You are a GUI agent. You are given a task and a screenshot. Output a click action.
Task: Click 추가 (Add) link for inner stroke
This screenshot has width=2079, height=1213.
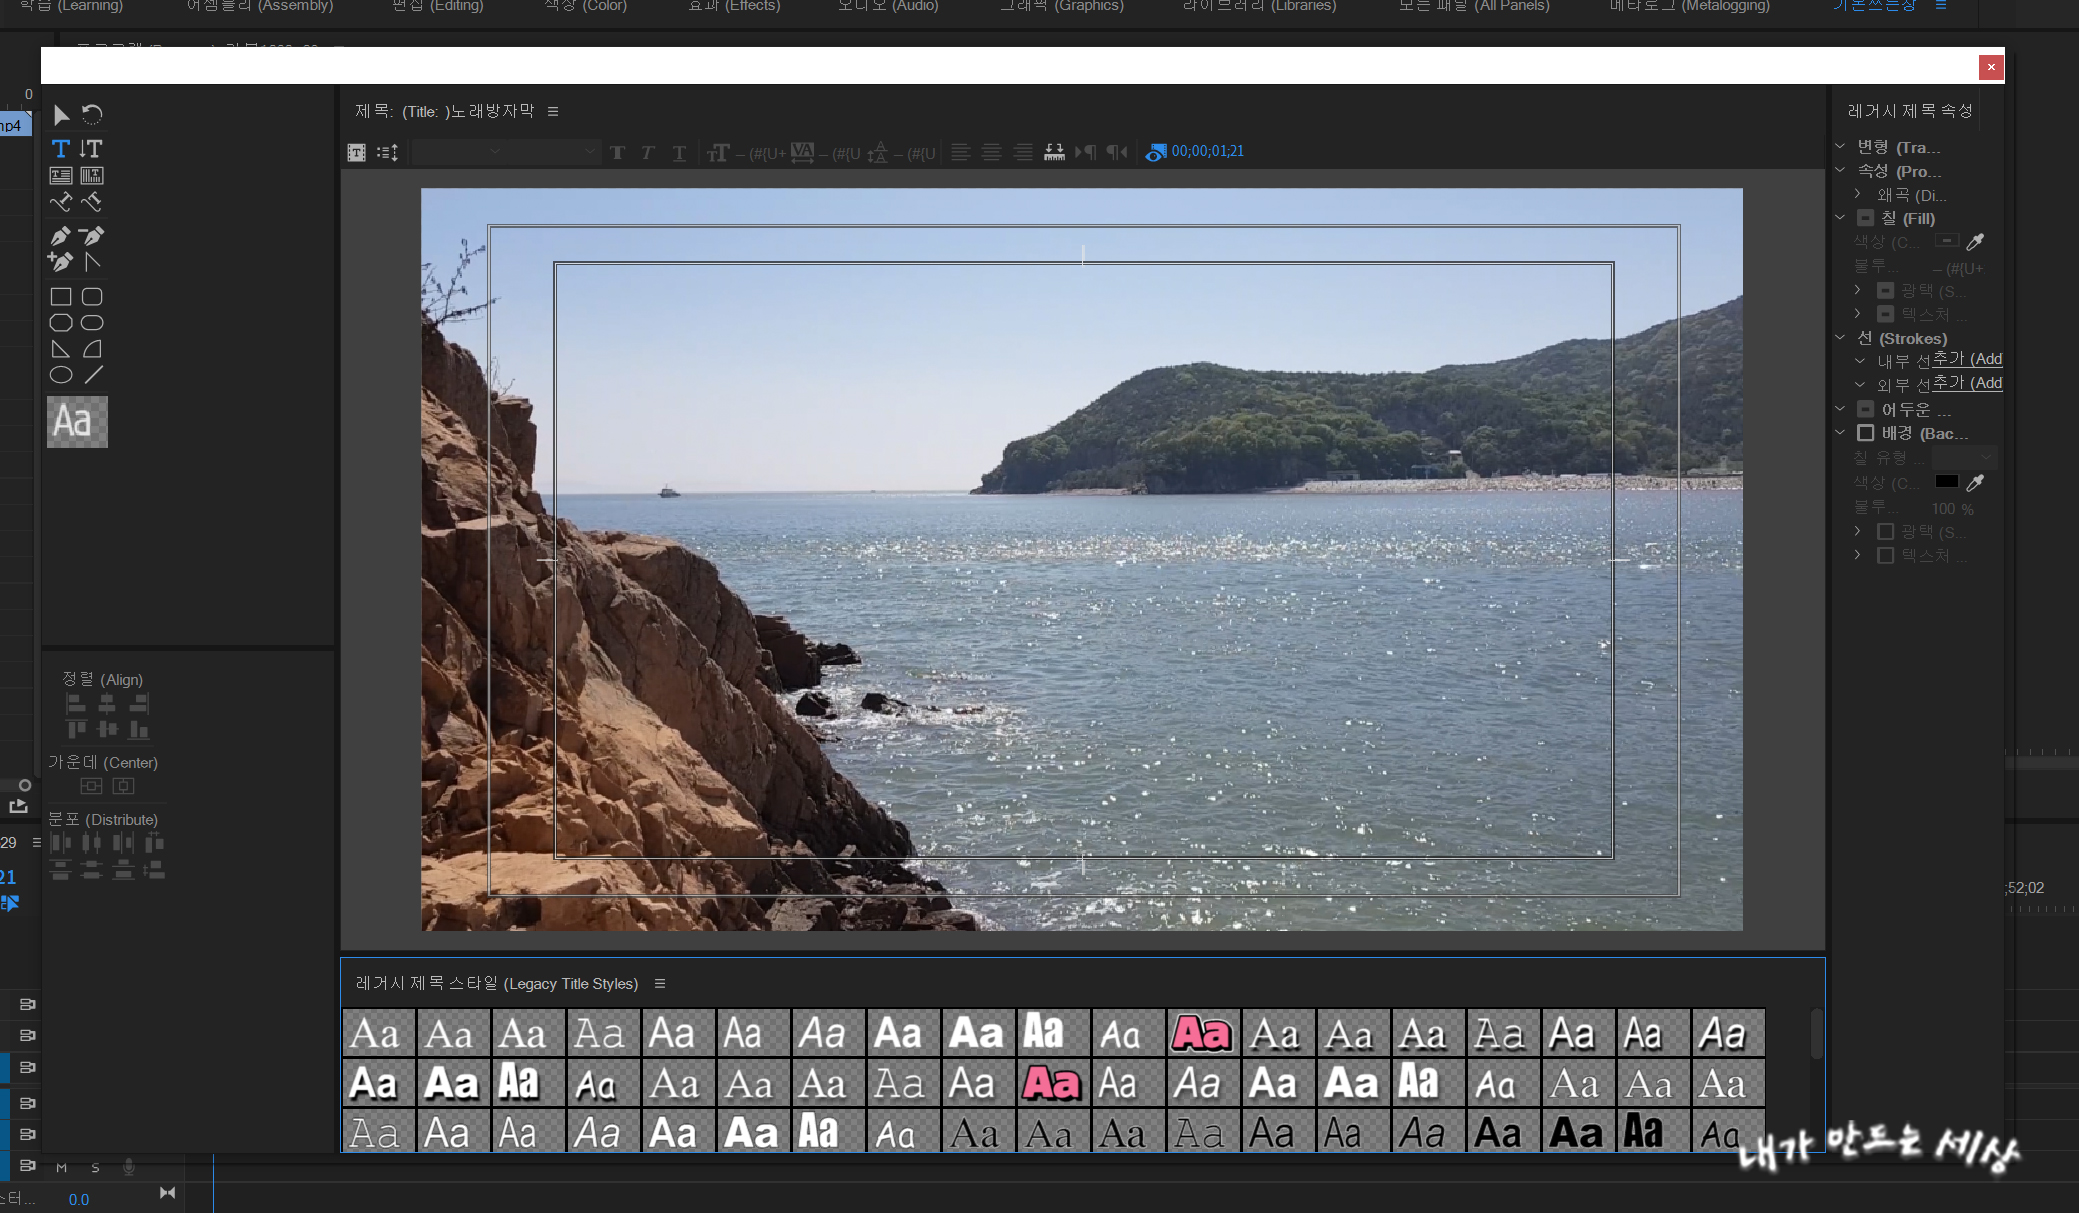click(x=1966, y=359)
